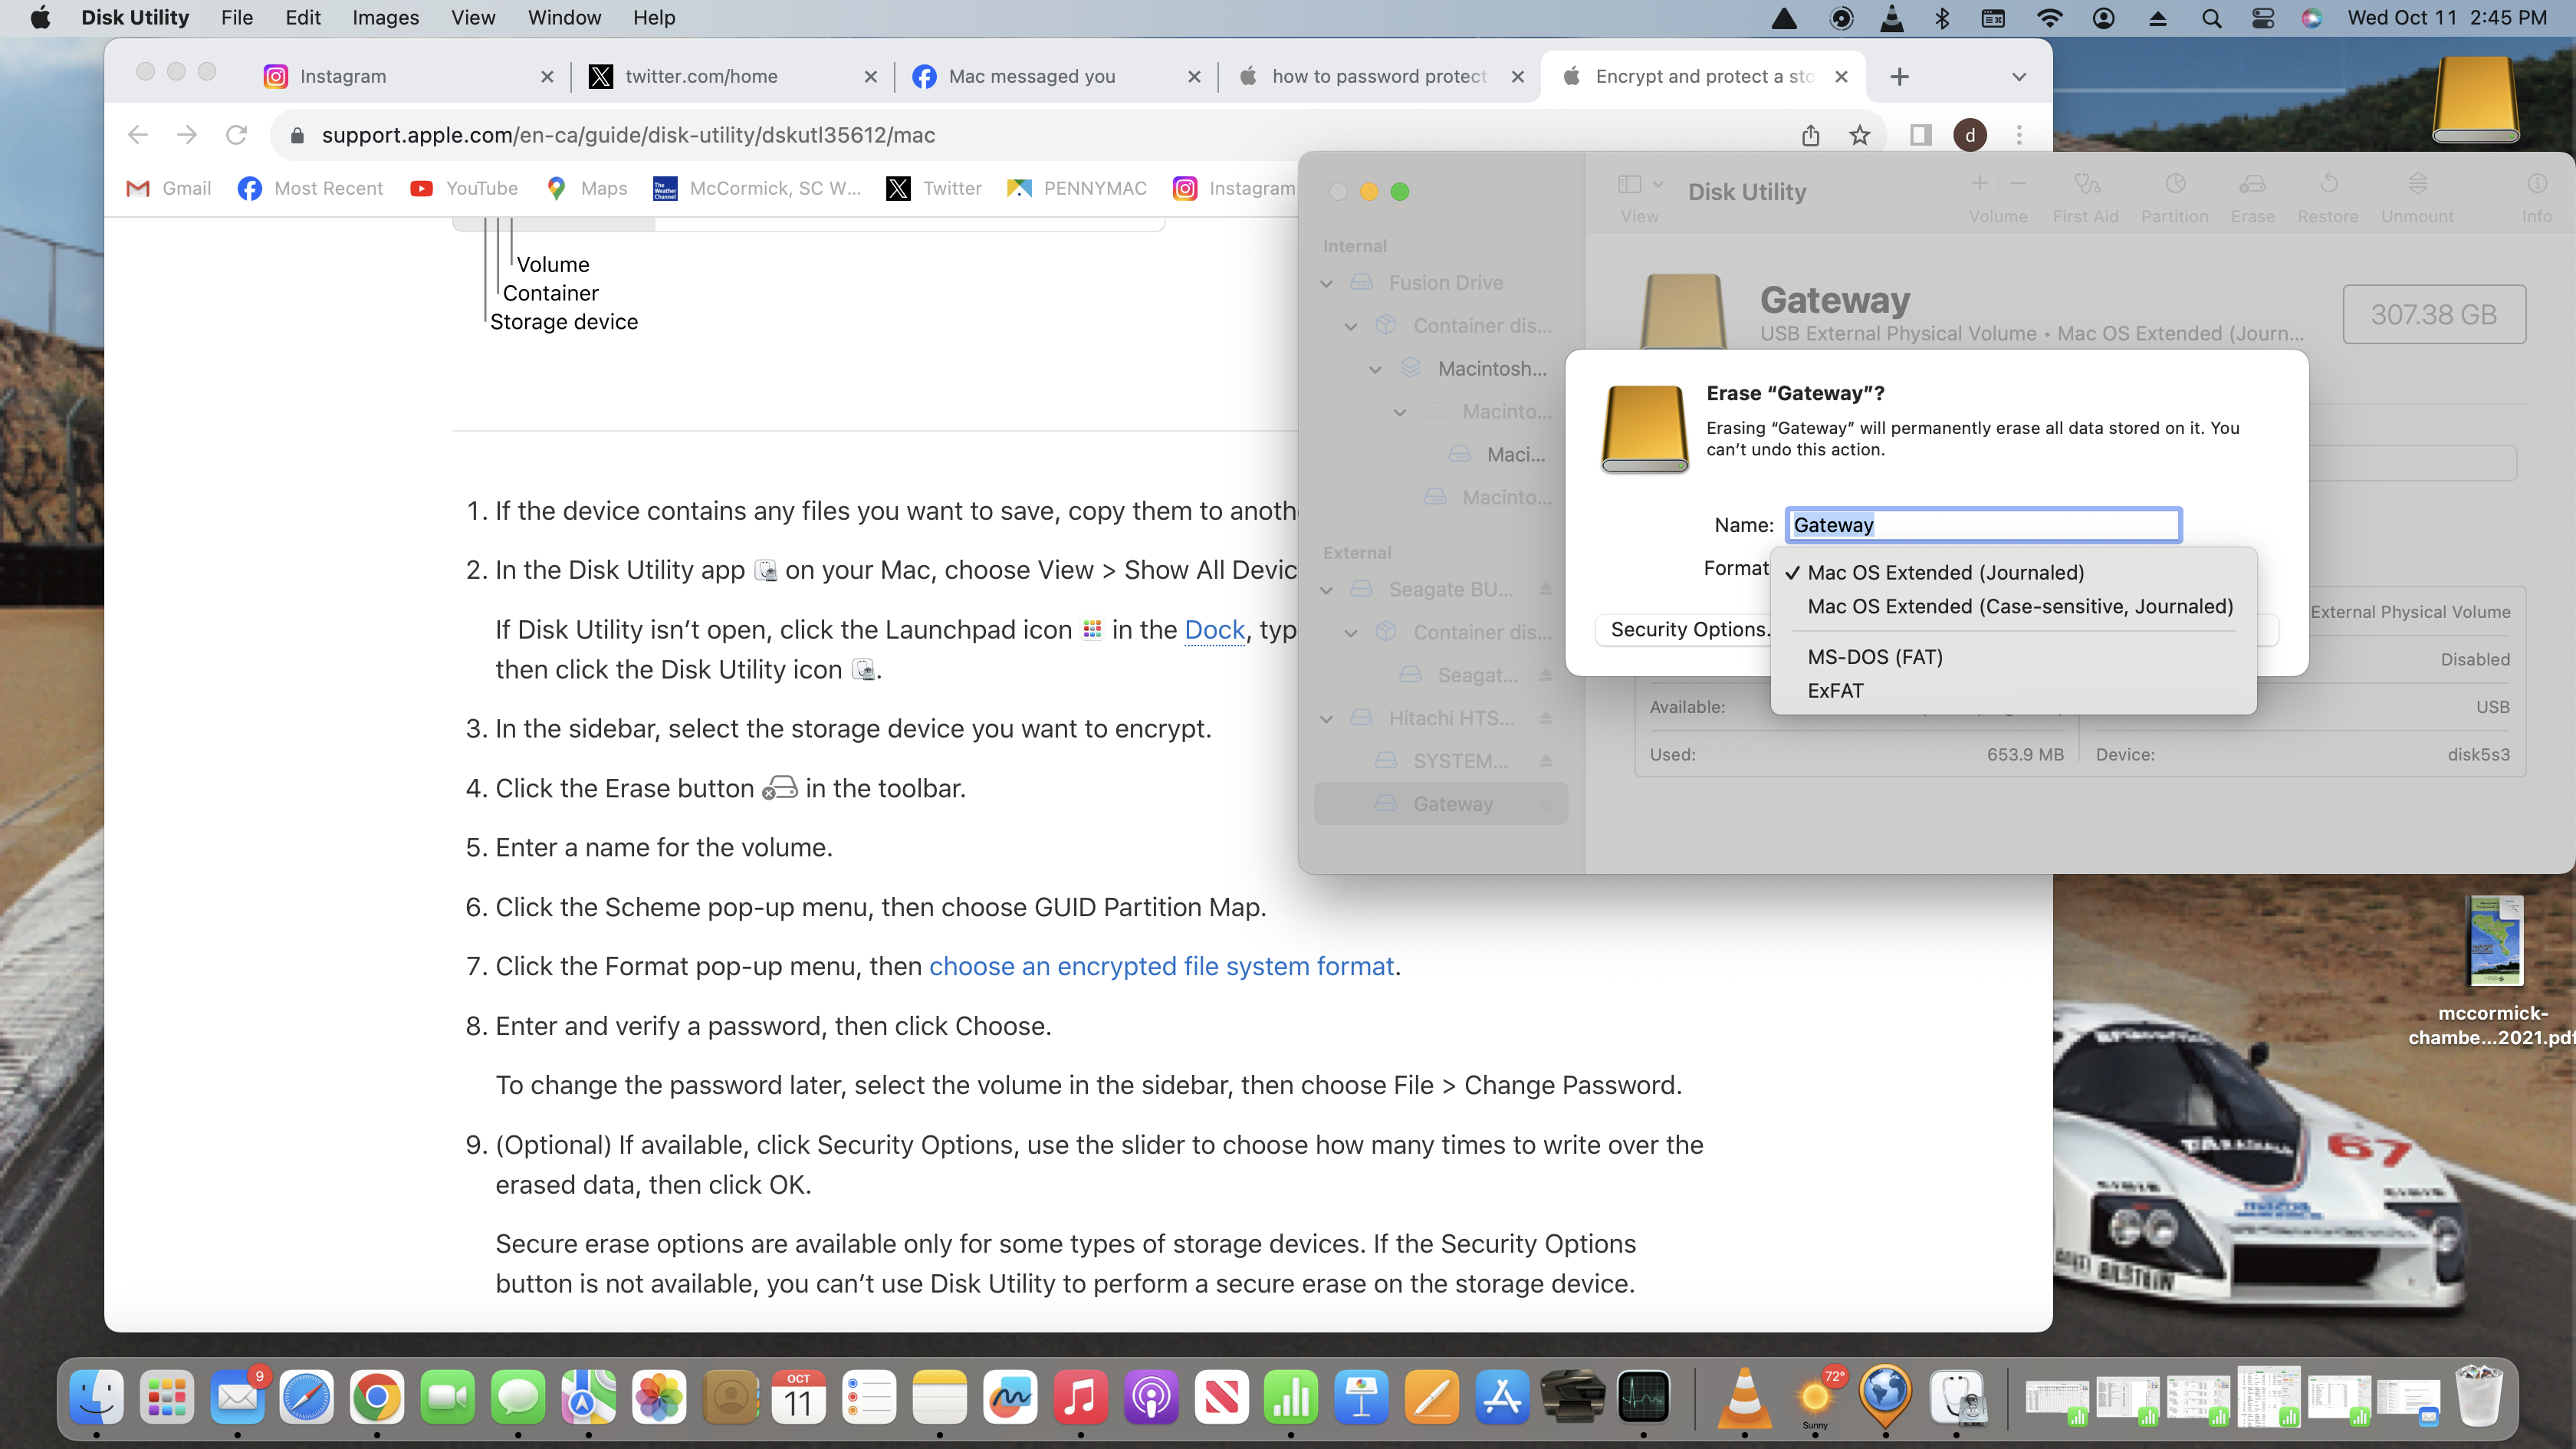Bookmark page with the star icon
Viewport: 2576px width, 1449px height.
(x=1859, y=135)
